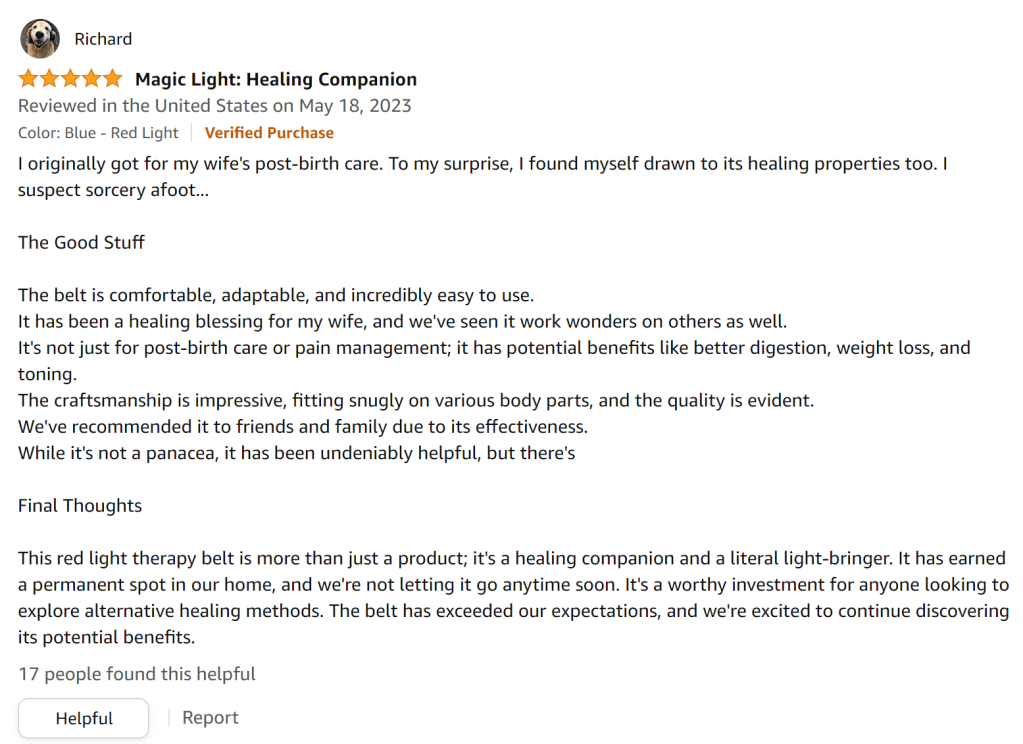Open review title Magic Light: Healing Companion
This screenshot has width=1023, height=744.
[x=277, y=78]
